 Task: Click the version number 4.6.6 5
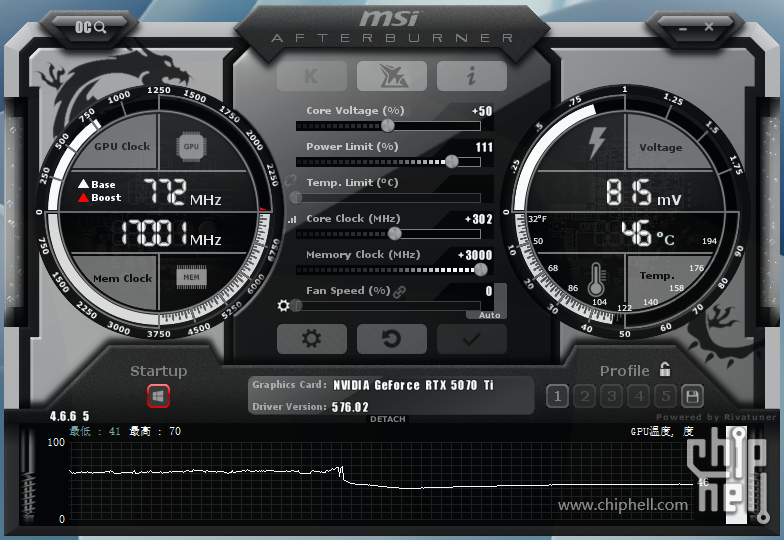[x=70, y=416]
